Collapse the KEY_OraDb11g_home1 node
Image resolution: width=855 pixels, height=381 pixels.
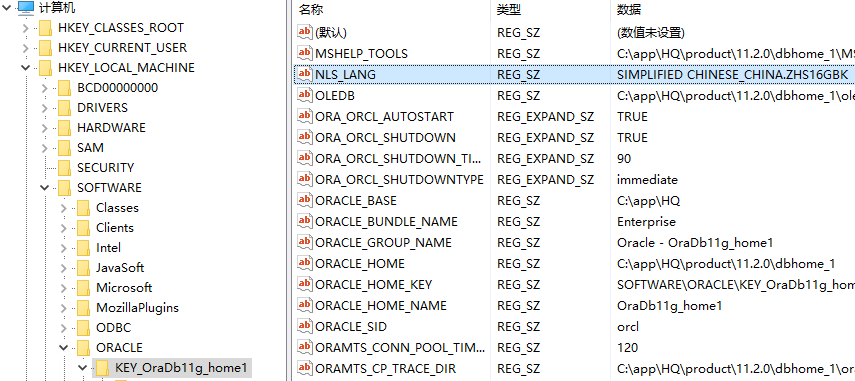tap(83, 368)
